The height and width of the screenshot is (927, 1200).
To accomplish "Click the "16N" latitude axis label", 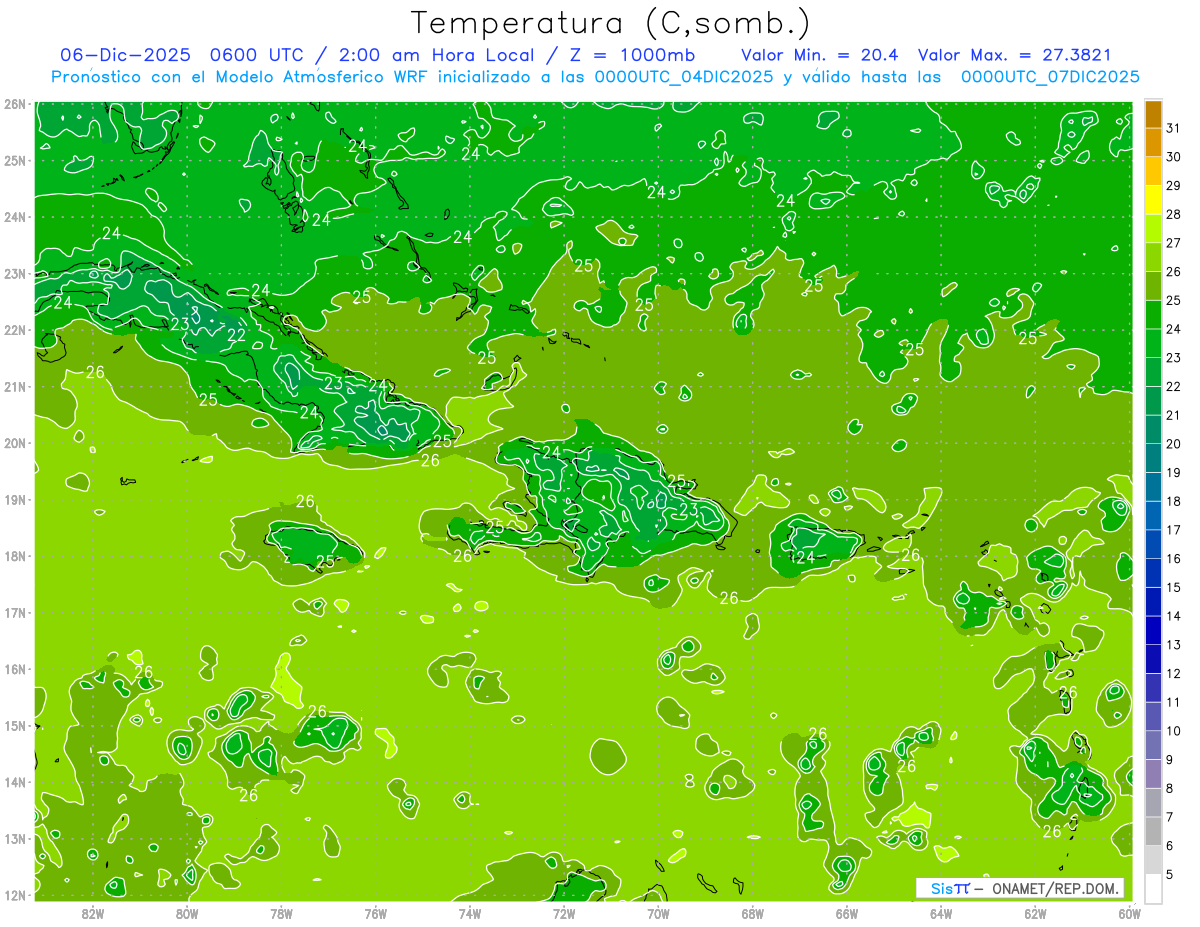I will click(15, 669).
